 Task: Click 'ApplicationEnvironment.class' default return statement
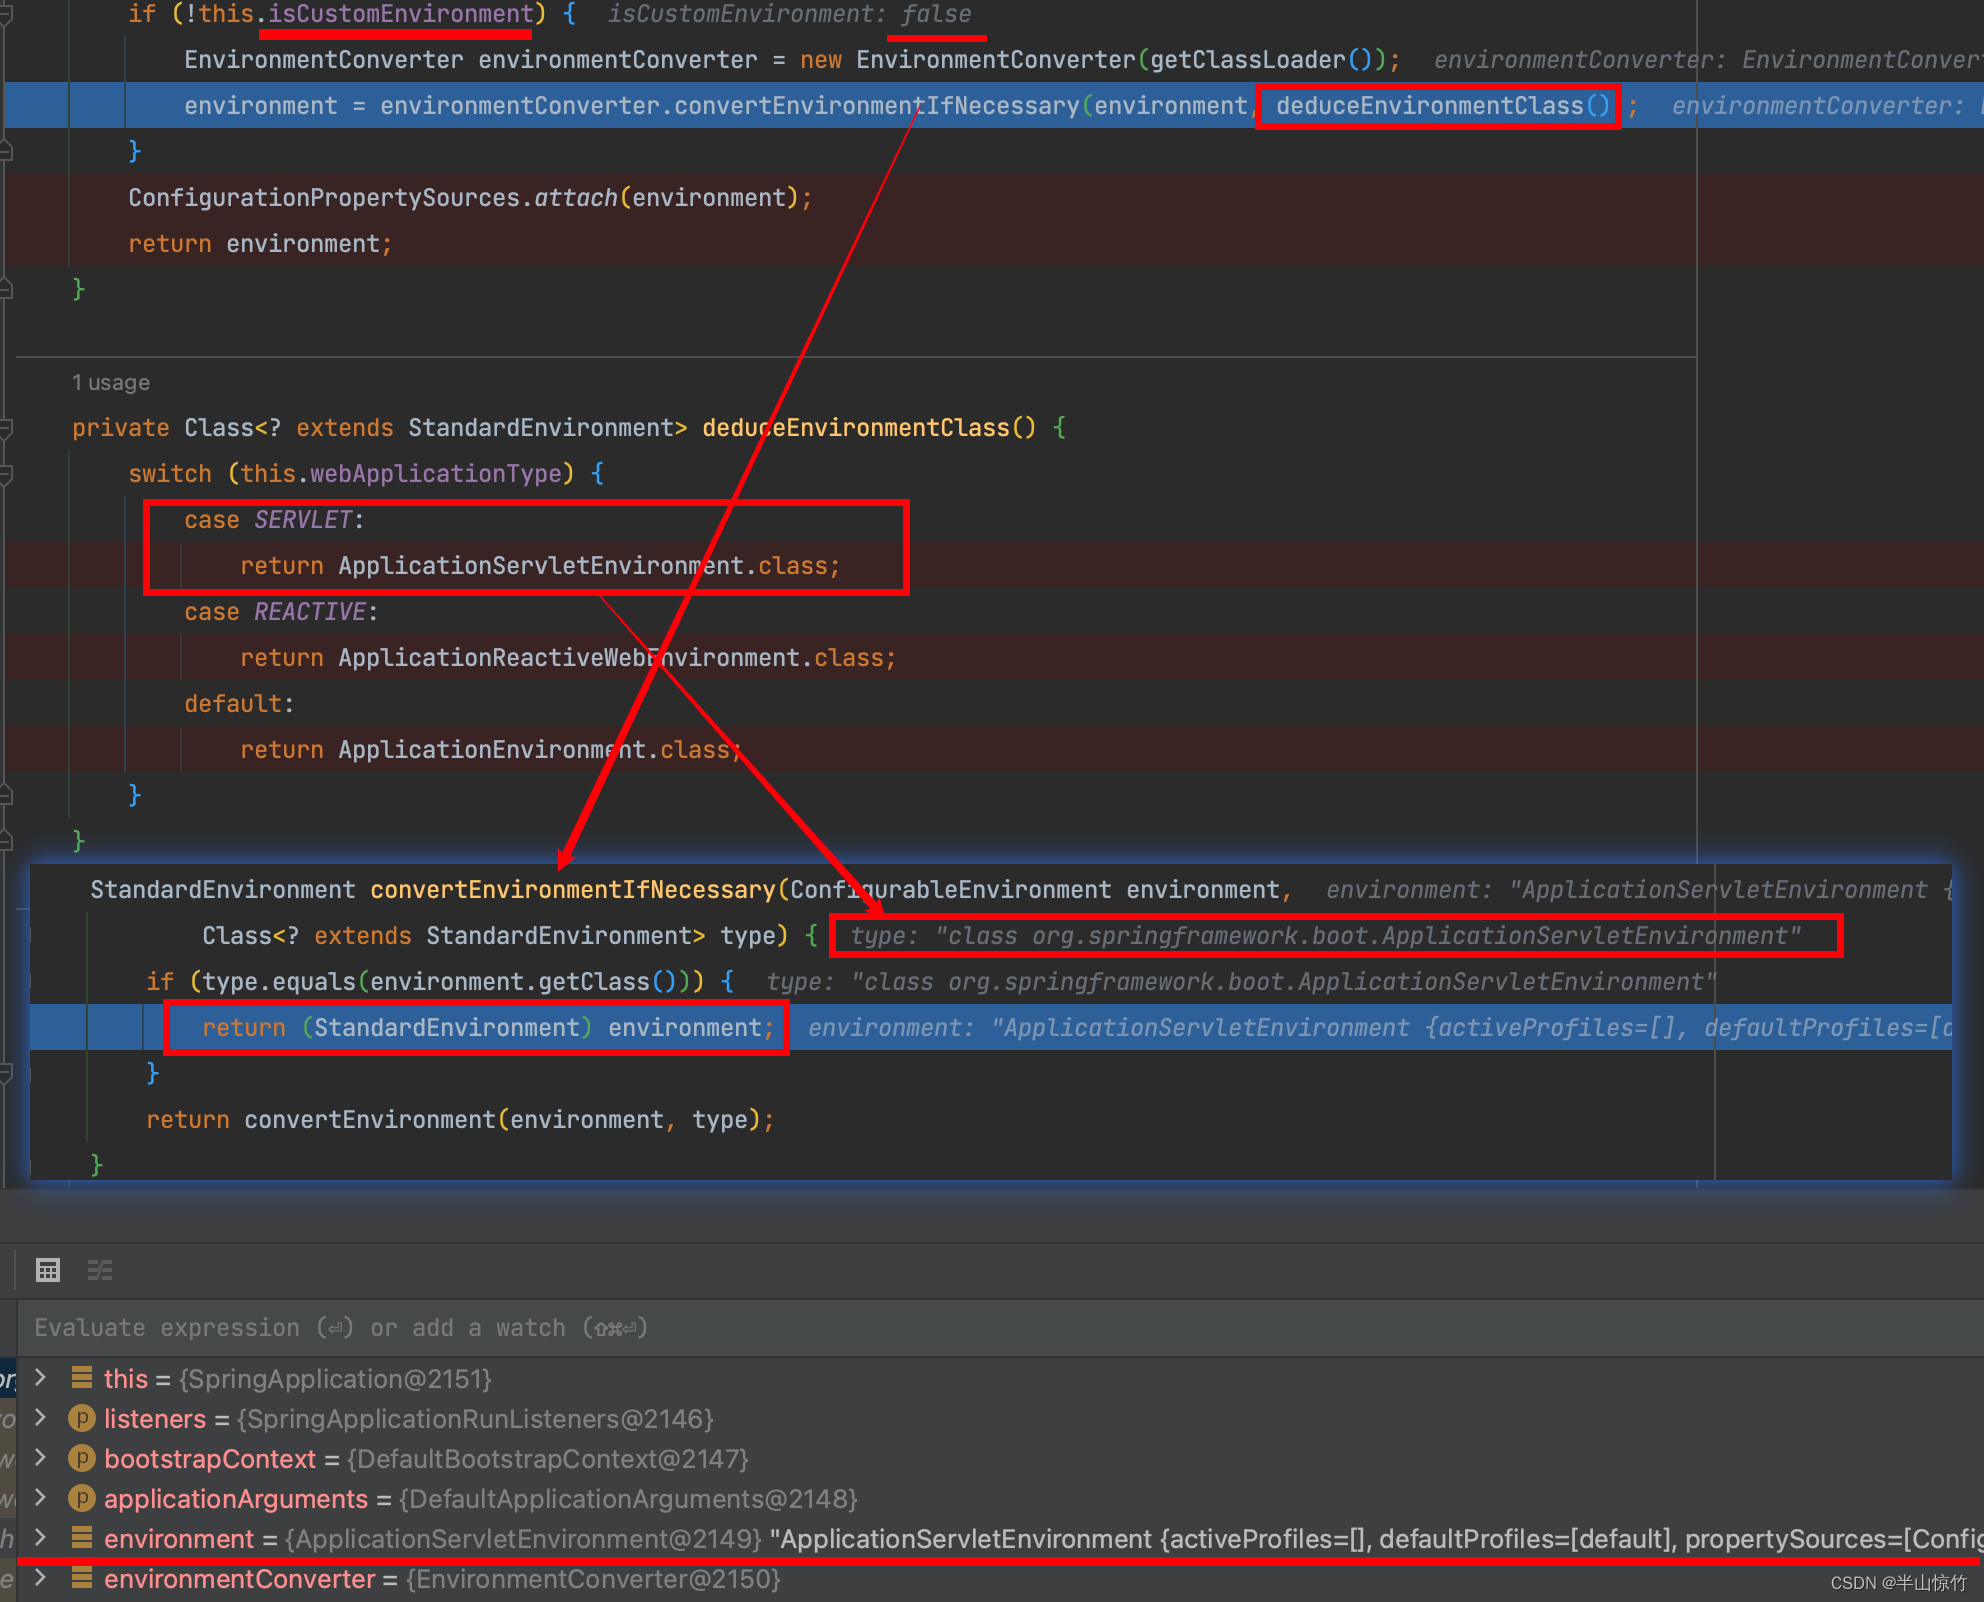pos(491,750)
